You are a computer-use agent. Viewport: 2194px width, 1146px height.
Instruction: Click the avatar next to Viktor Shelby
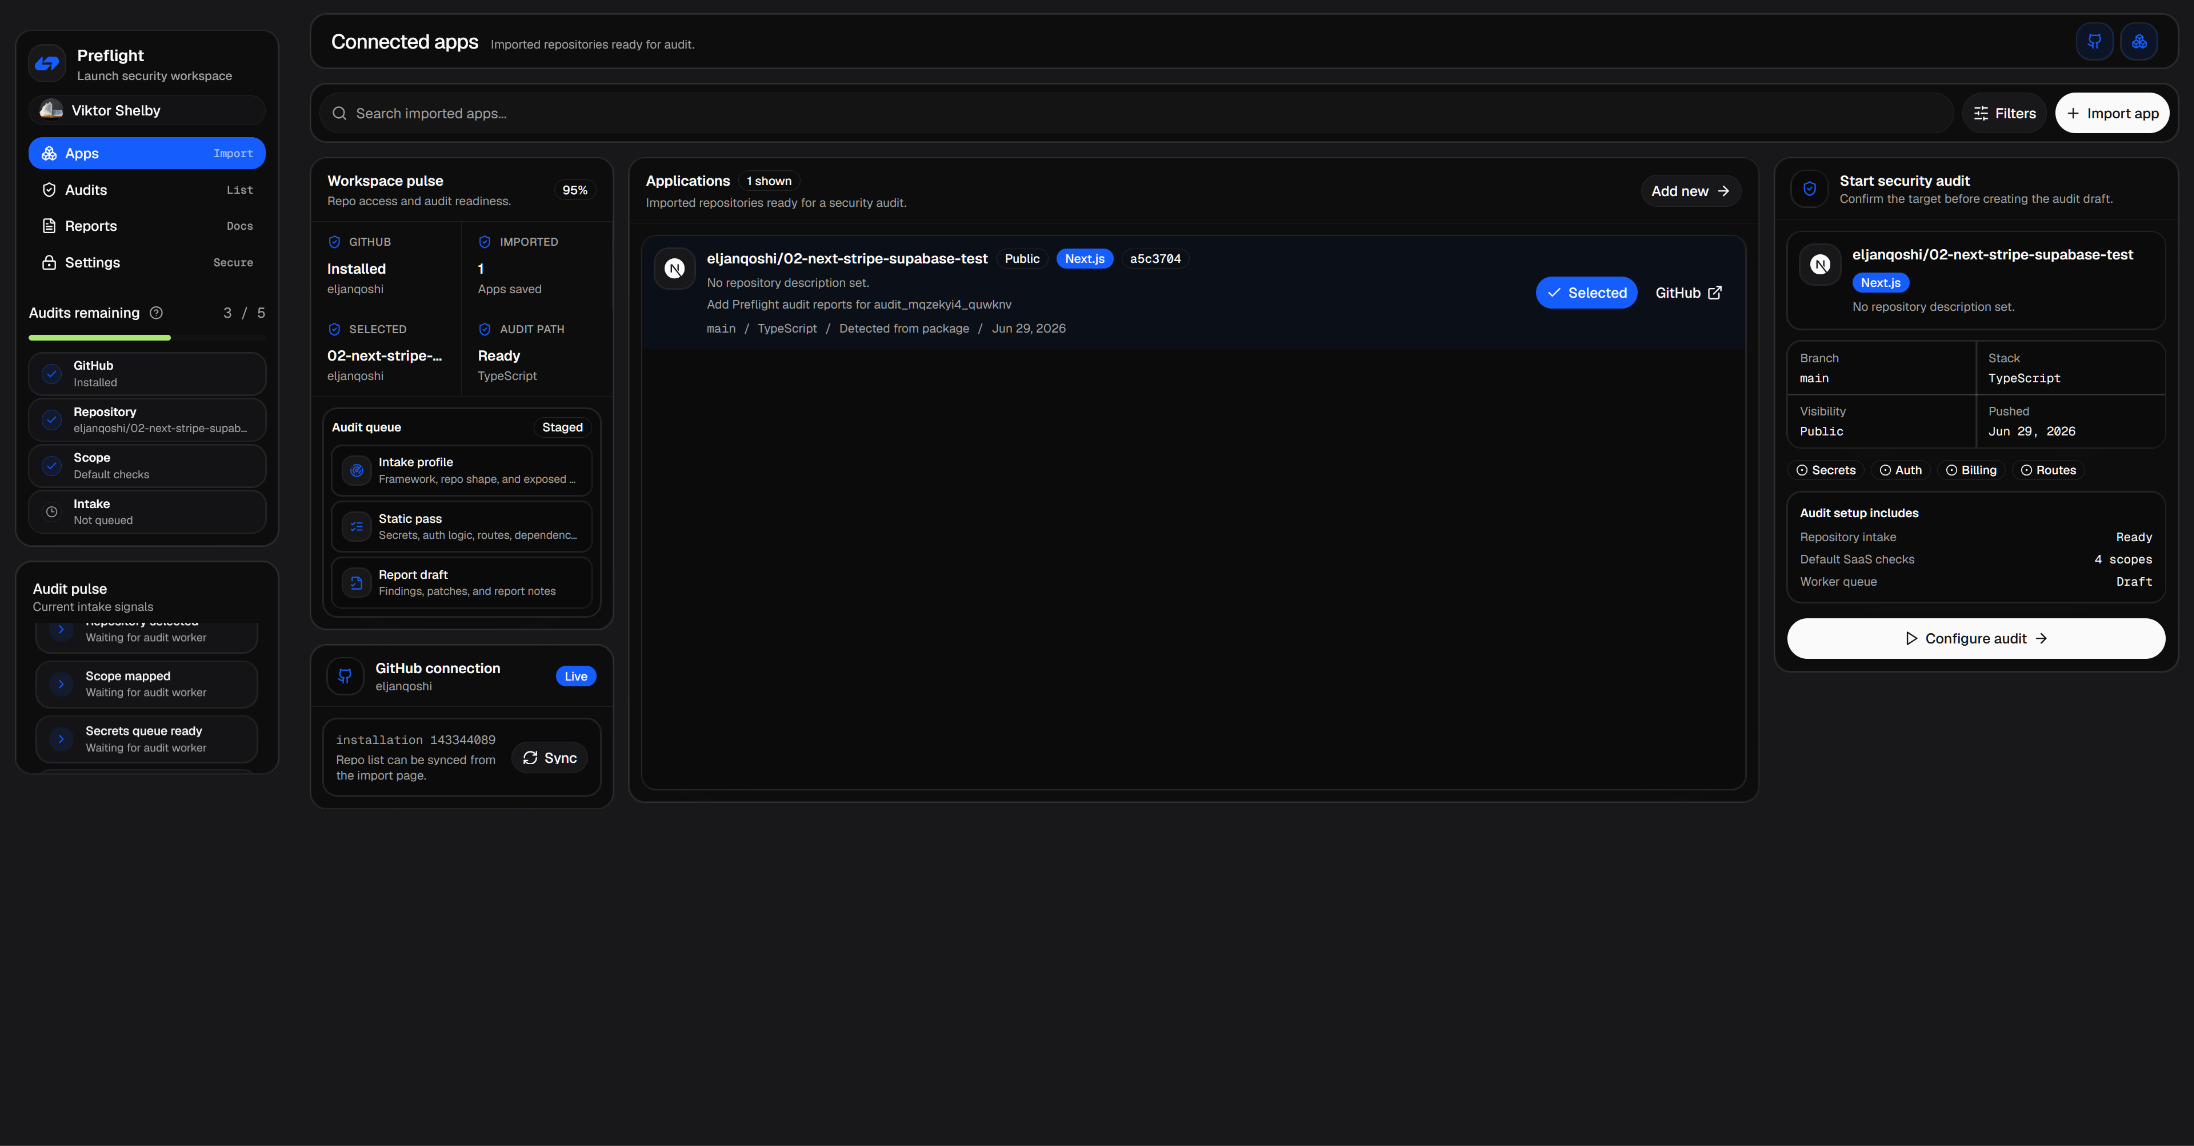51,110
